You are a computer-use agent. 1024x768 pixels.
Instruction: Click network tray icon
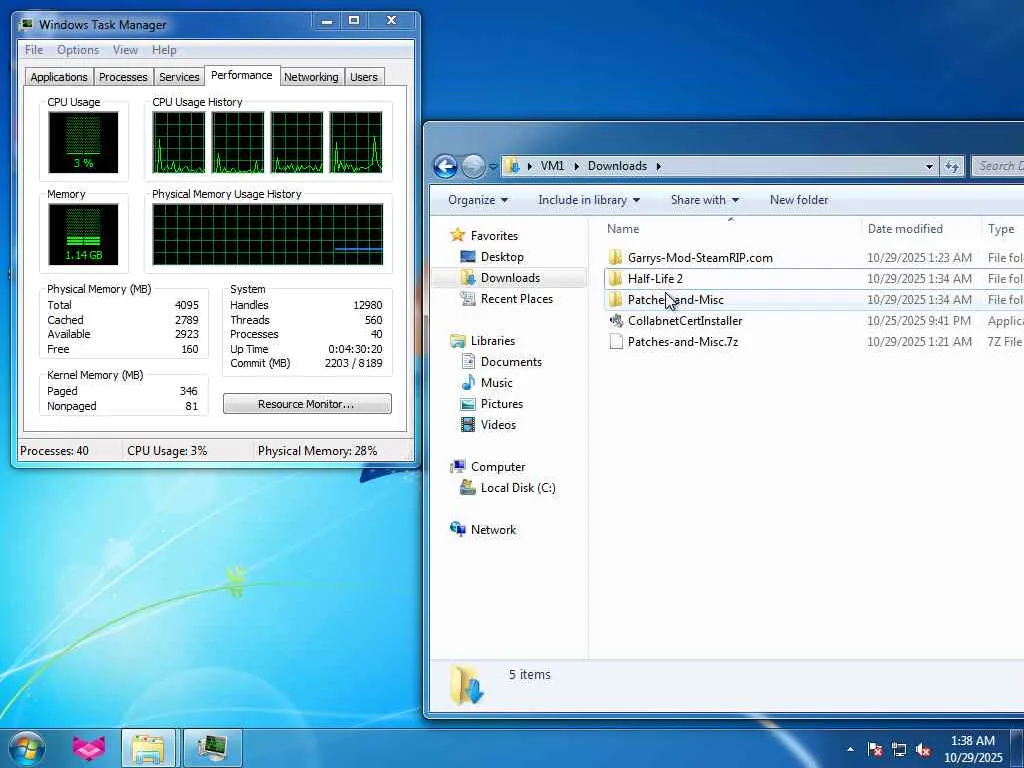click(899, 749)
